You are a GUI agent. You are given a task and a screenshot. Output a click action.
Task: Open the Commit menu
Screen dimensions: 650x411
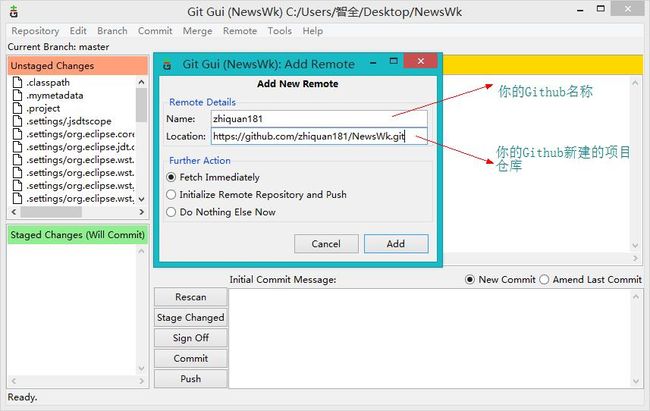(x=155, y=31)
